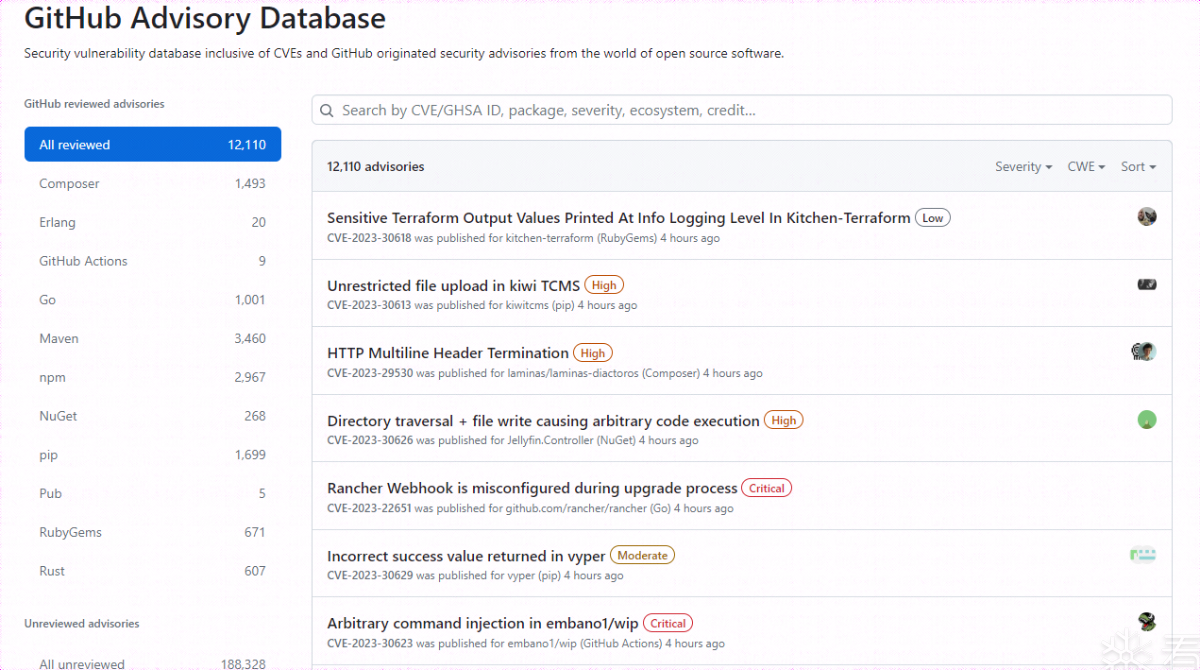Click Unreviewed advisories section label
This screenshot has width=1200, height=670.
82,623
